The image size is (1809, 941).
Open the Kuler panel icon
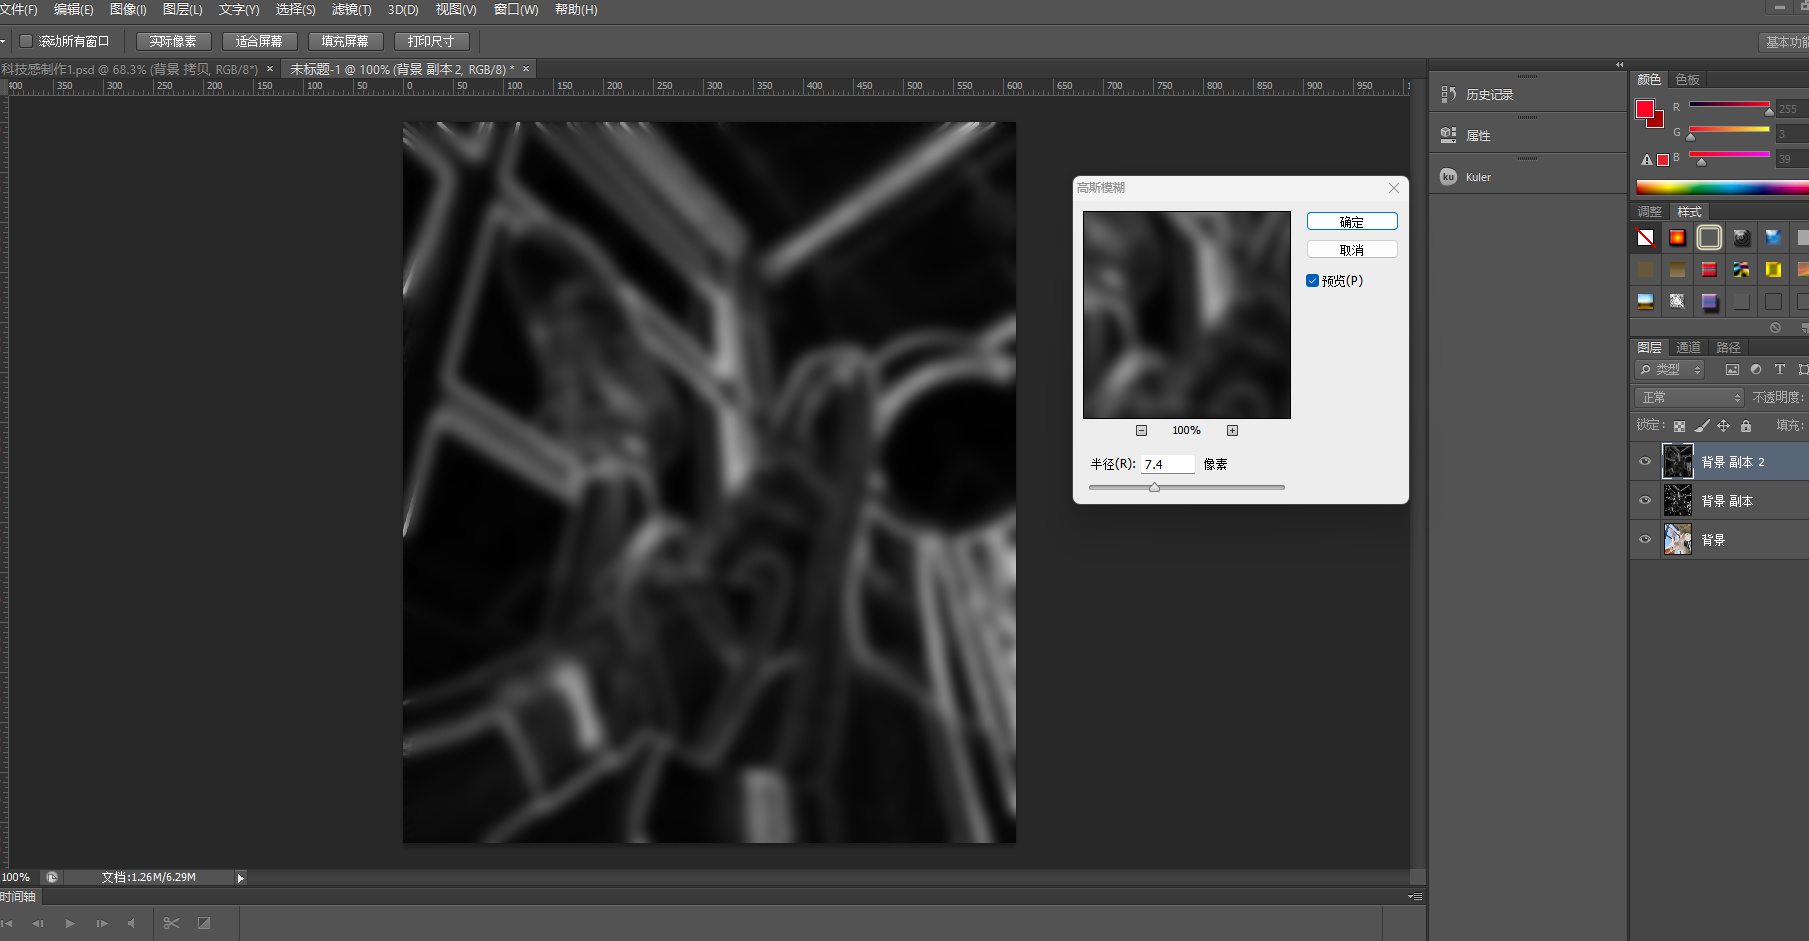[1448, 176]
